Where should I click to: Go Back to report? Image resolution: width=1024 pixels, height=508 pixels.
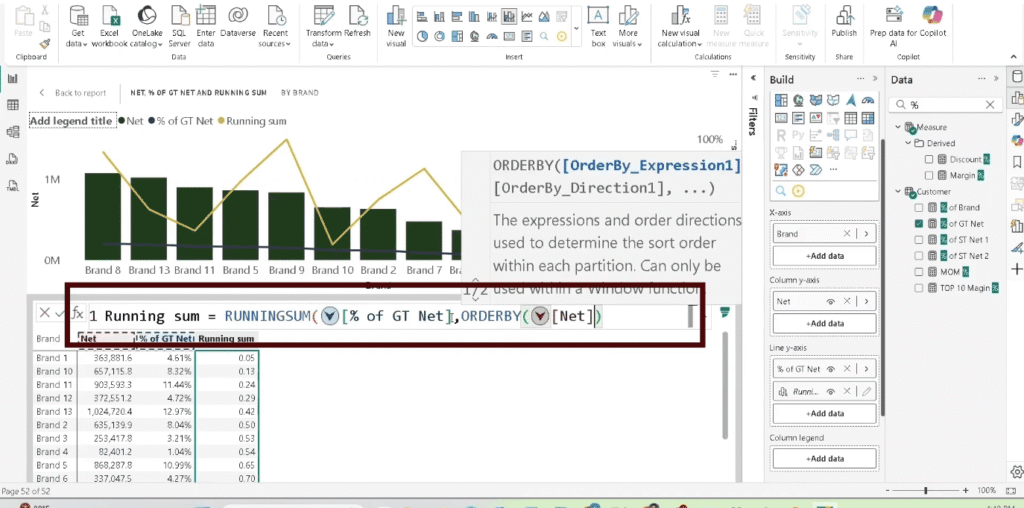pos(72,93)
